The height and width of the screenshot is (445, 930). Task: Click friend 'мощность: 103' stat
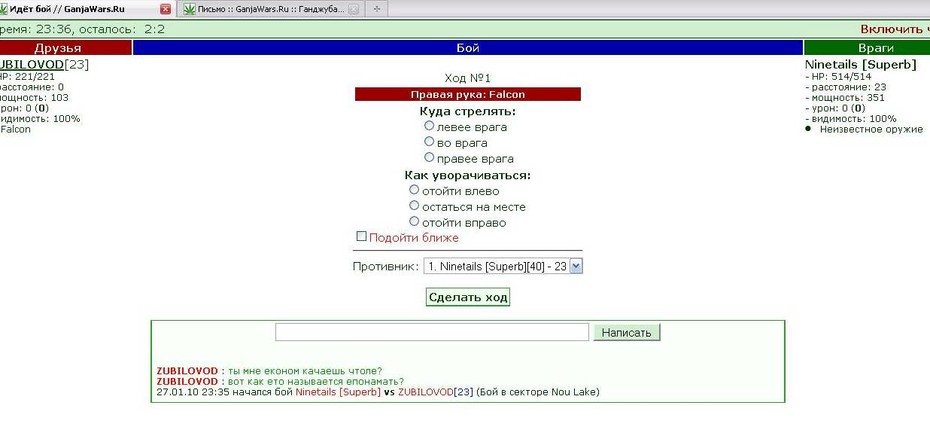(x=34, y=98)
